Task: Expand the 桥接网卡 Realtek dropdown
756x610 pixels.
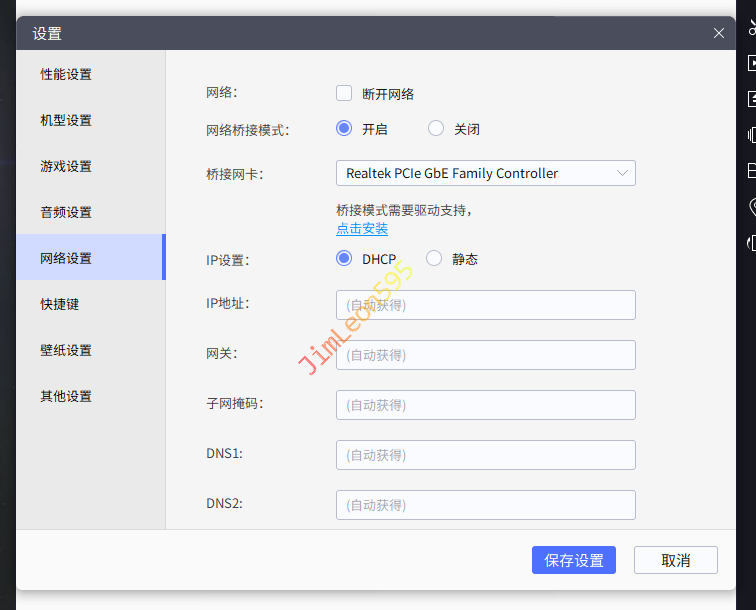Action: click(x=485, y=173)
